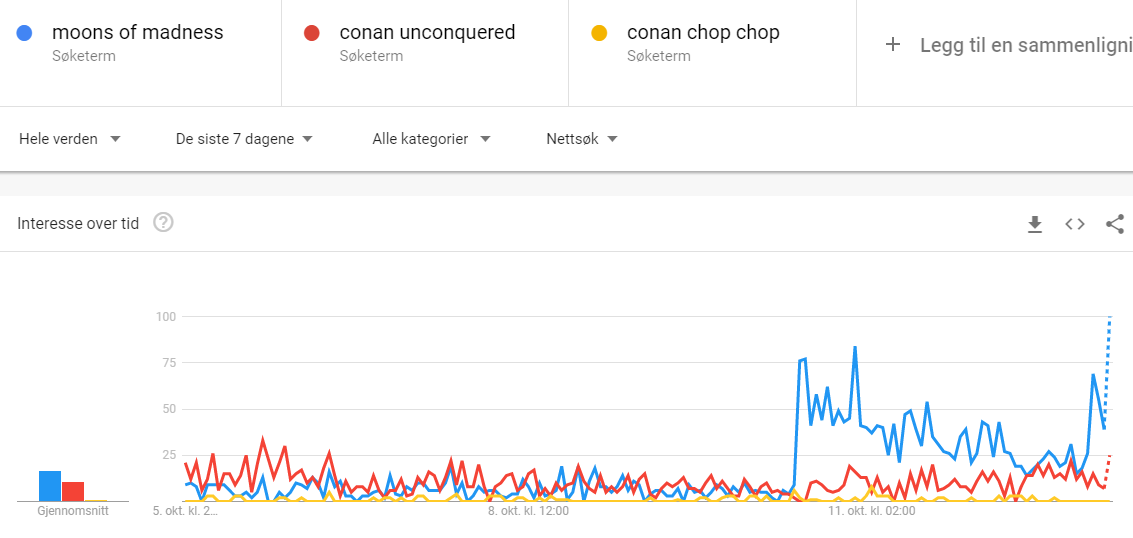This screenshot has height=538, width=1133.
Task: Open the Nettsøk search type dropdown
Action: click(x=582, y=139)
